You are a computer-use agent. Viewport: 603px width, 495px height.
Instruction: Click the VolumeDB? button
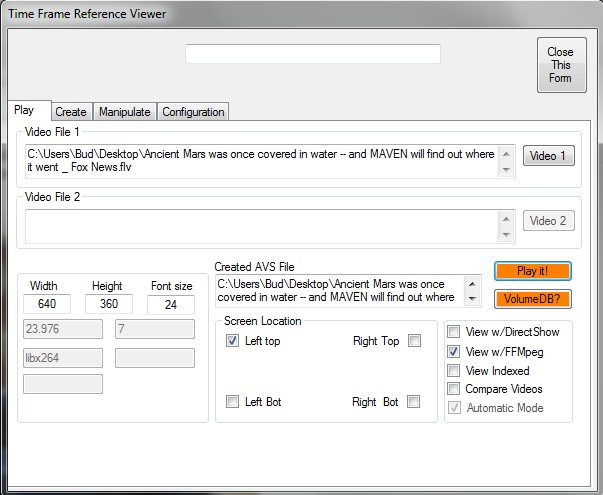point(533,298)
